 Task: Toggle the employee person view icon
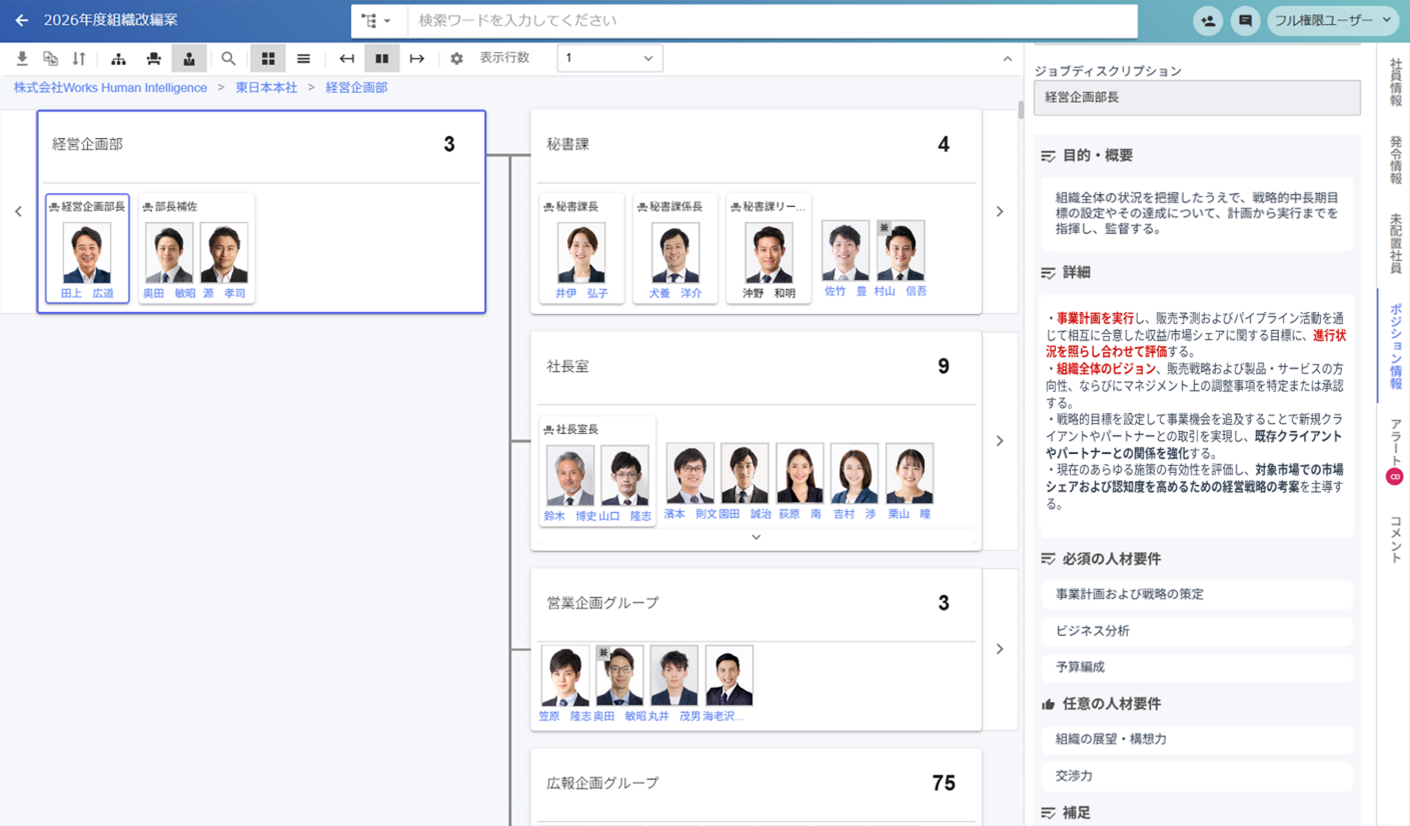189,59
